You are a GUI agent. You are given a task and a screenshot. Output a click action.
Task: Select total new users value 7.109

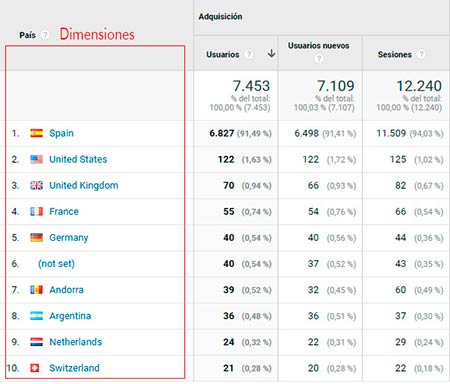pyautogui.click(x=336, y=86)
